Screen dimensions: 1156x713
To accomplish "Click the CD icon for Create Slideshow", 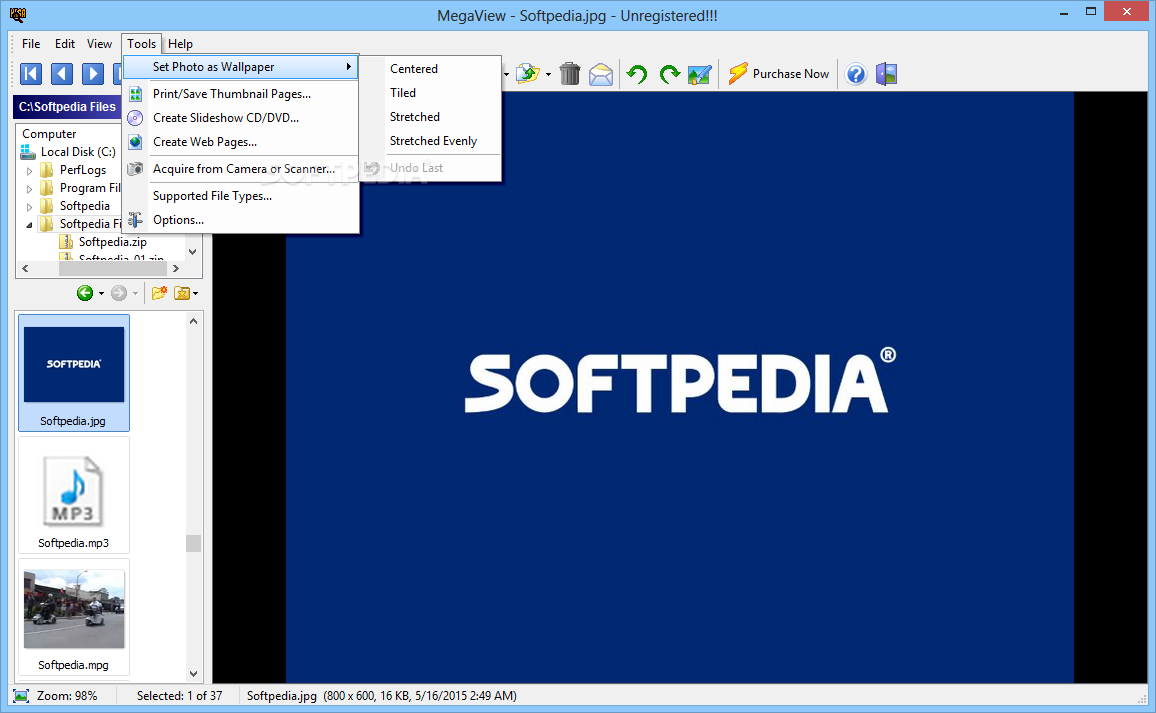I will click(135, 118).
